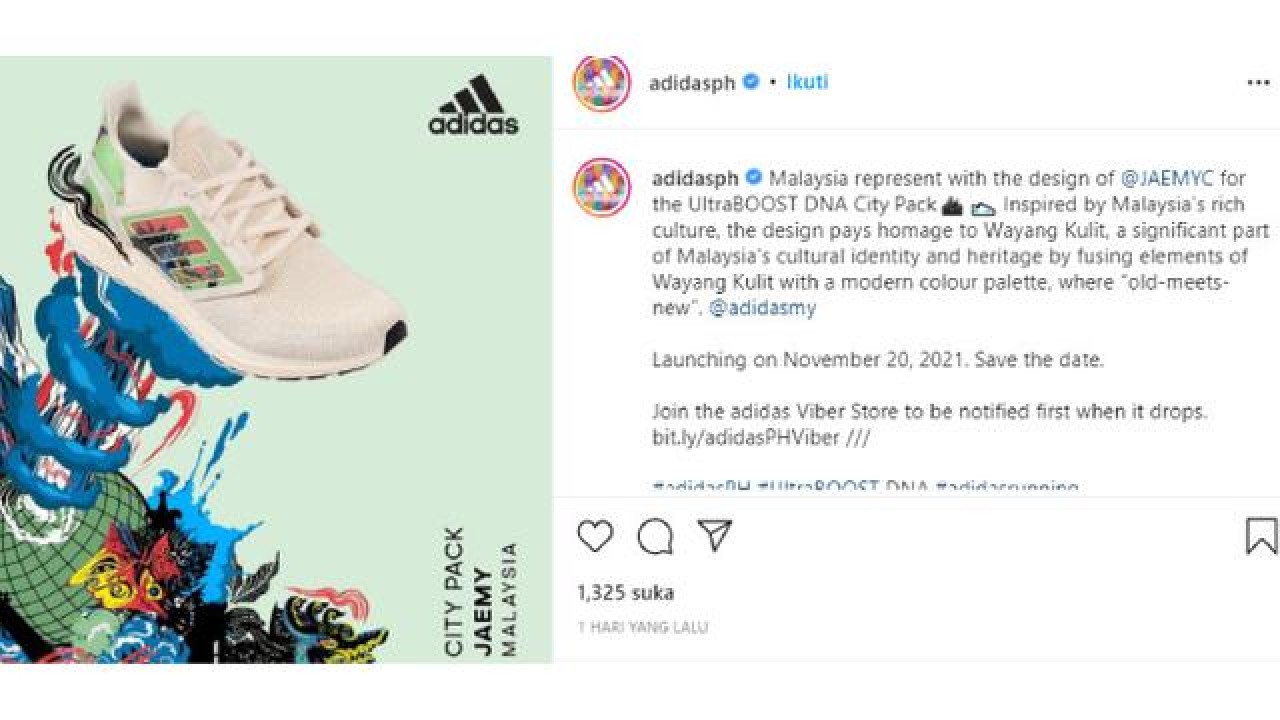This screenshot has width=1280, height=720.
Task: Like the post using the heart icon
Action: (596, 536)
